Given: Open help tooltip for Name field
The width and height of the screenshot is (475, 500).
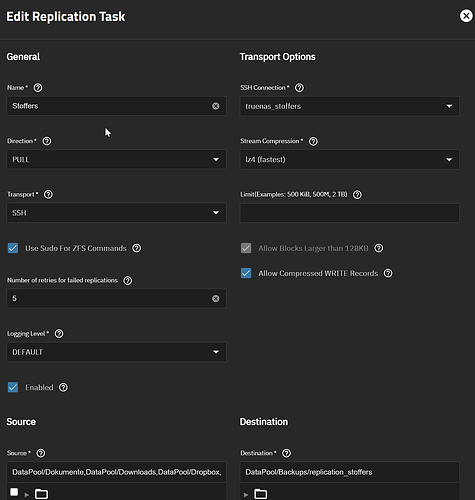Looking at the screenshot, I should [x=38, y=88].
